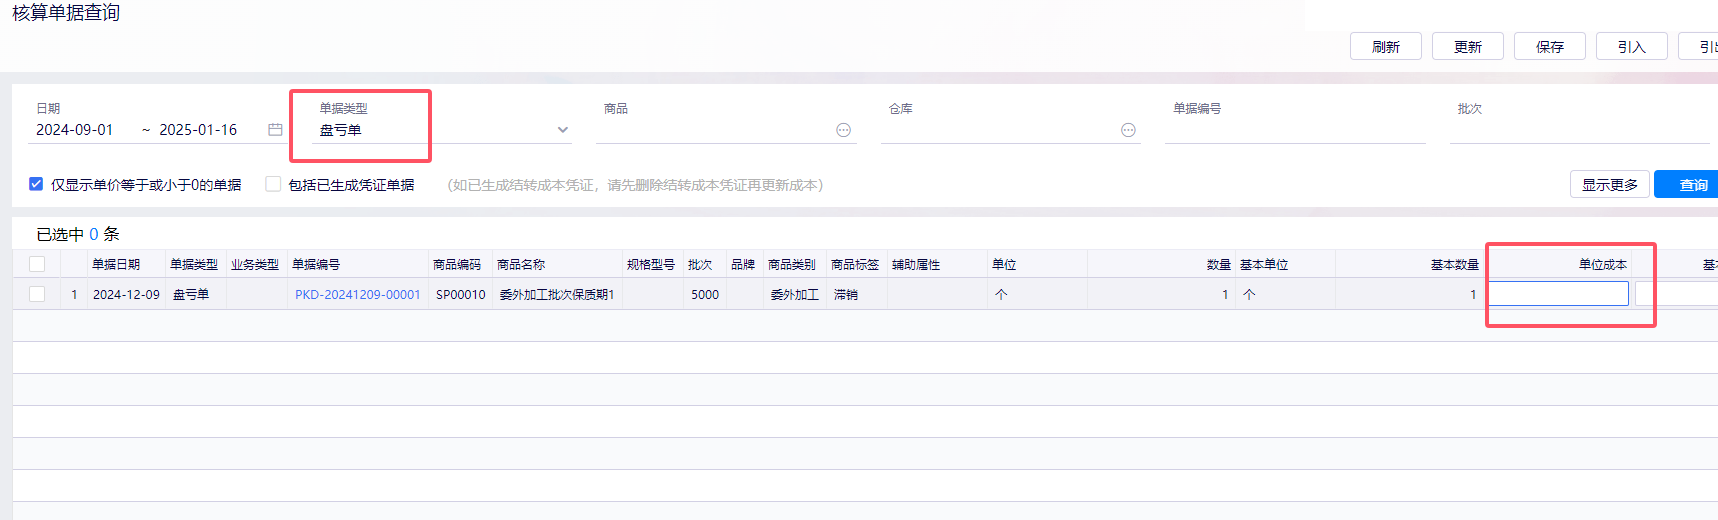Click the 单据类型 column header
The width and height of the screenshot is (1718, 520).
pos(194,265)
